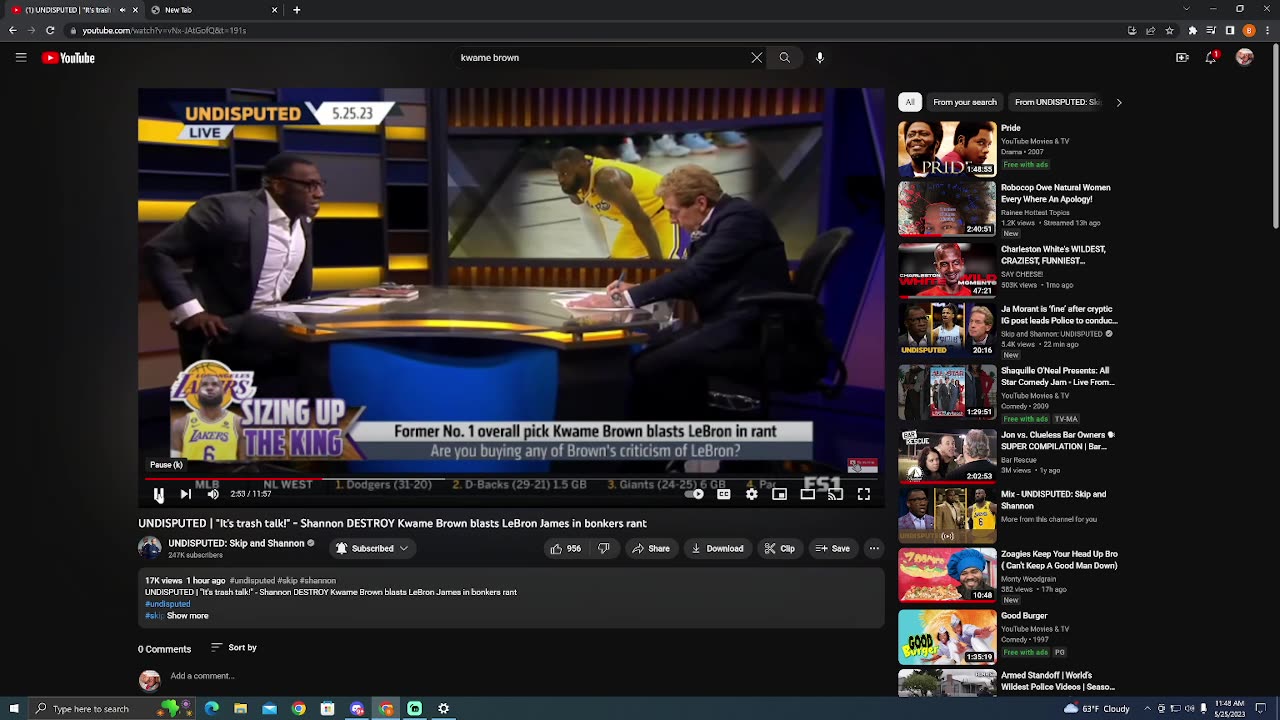Select the All filter chip
The width and height of the screenshot is (1280, 720).
click(x=910, y=102)
